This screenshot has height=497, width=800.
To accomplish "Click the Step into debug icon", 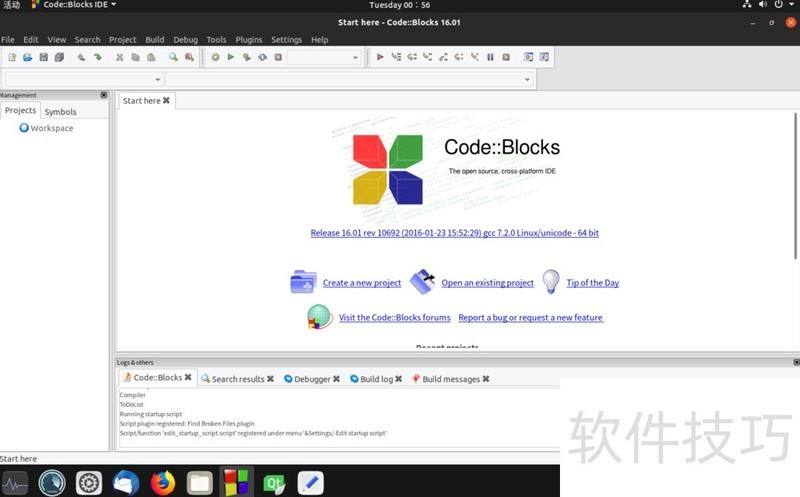I will point(428,57).
